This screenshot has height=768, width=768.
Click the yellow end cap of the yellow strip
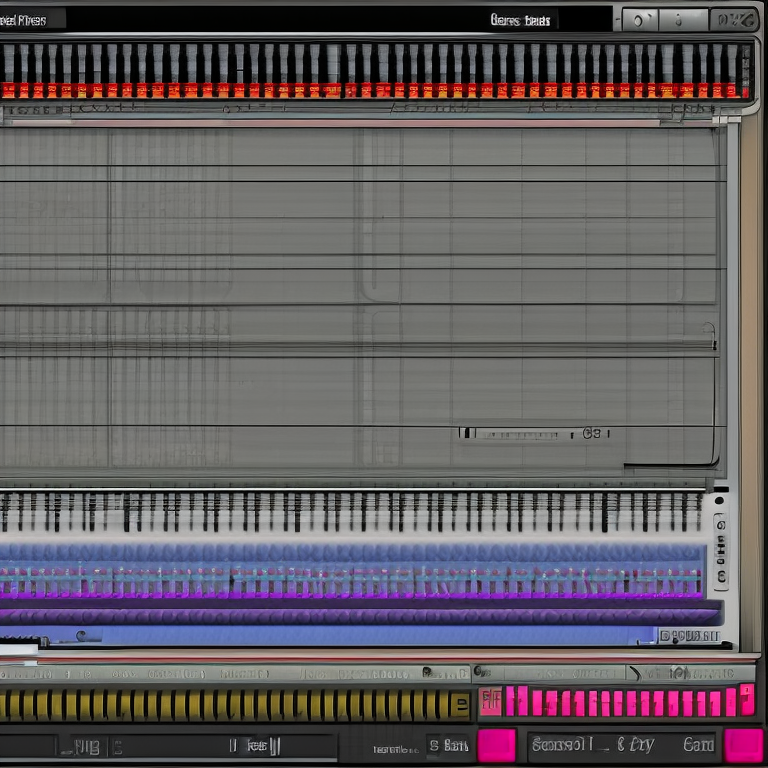pyautogui.click(x=459, y=704)
